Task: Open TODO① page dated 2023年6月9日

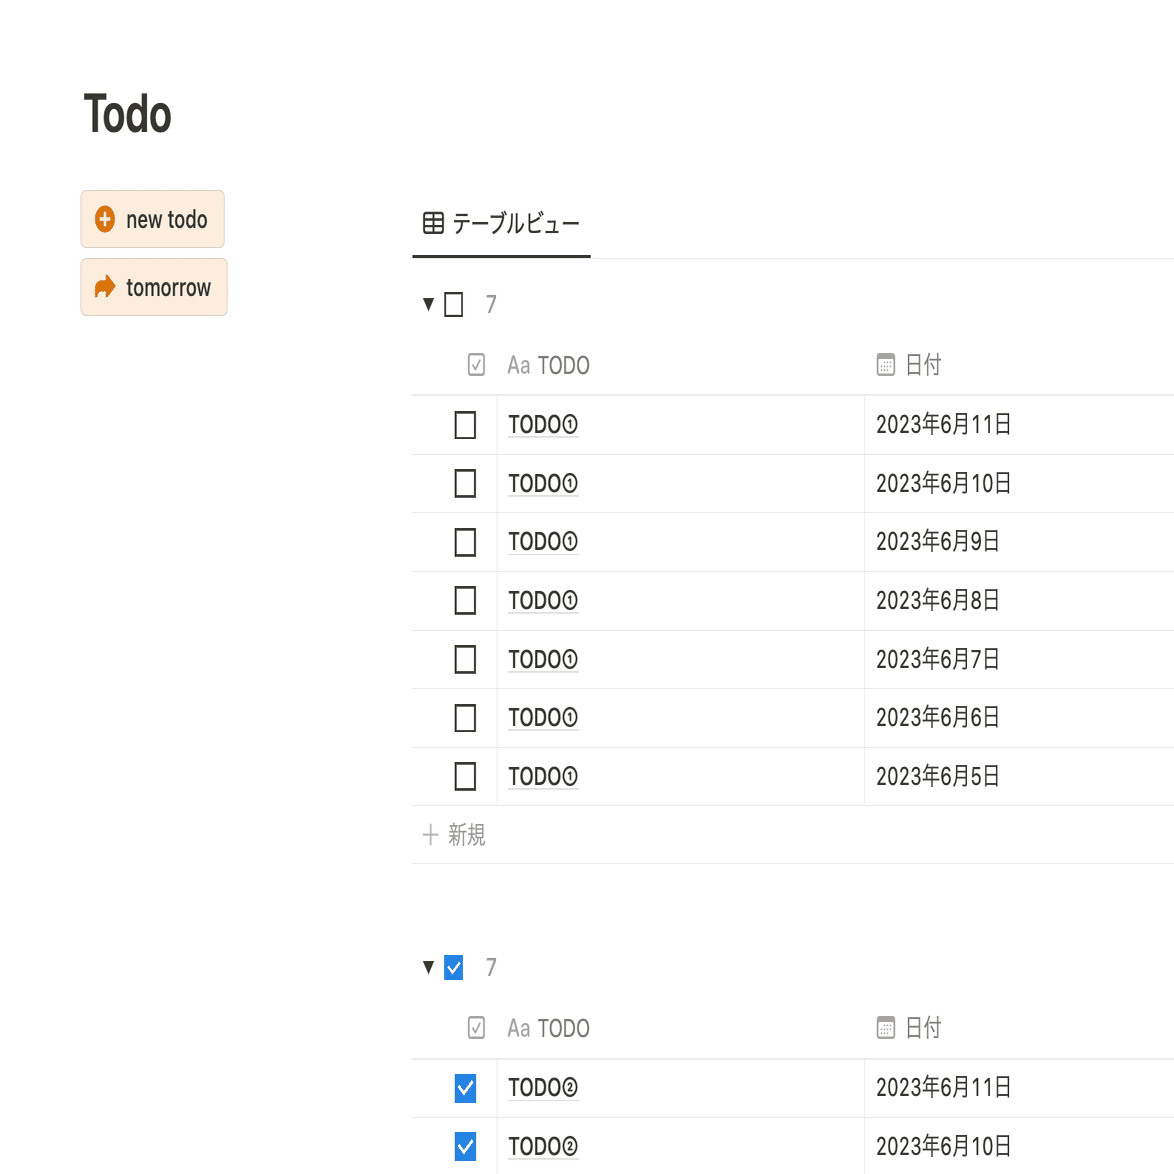Action: tap(543, 541)
